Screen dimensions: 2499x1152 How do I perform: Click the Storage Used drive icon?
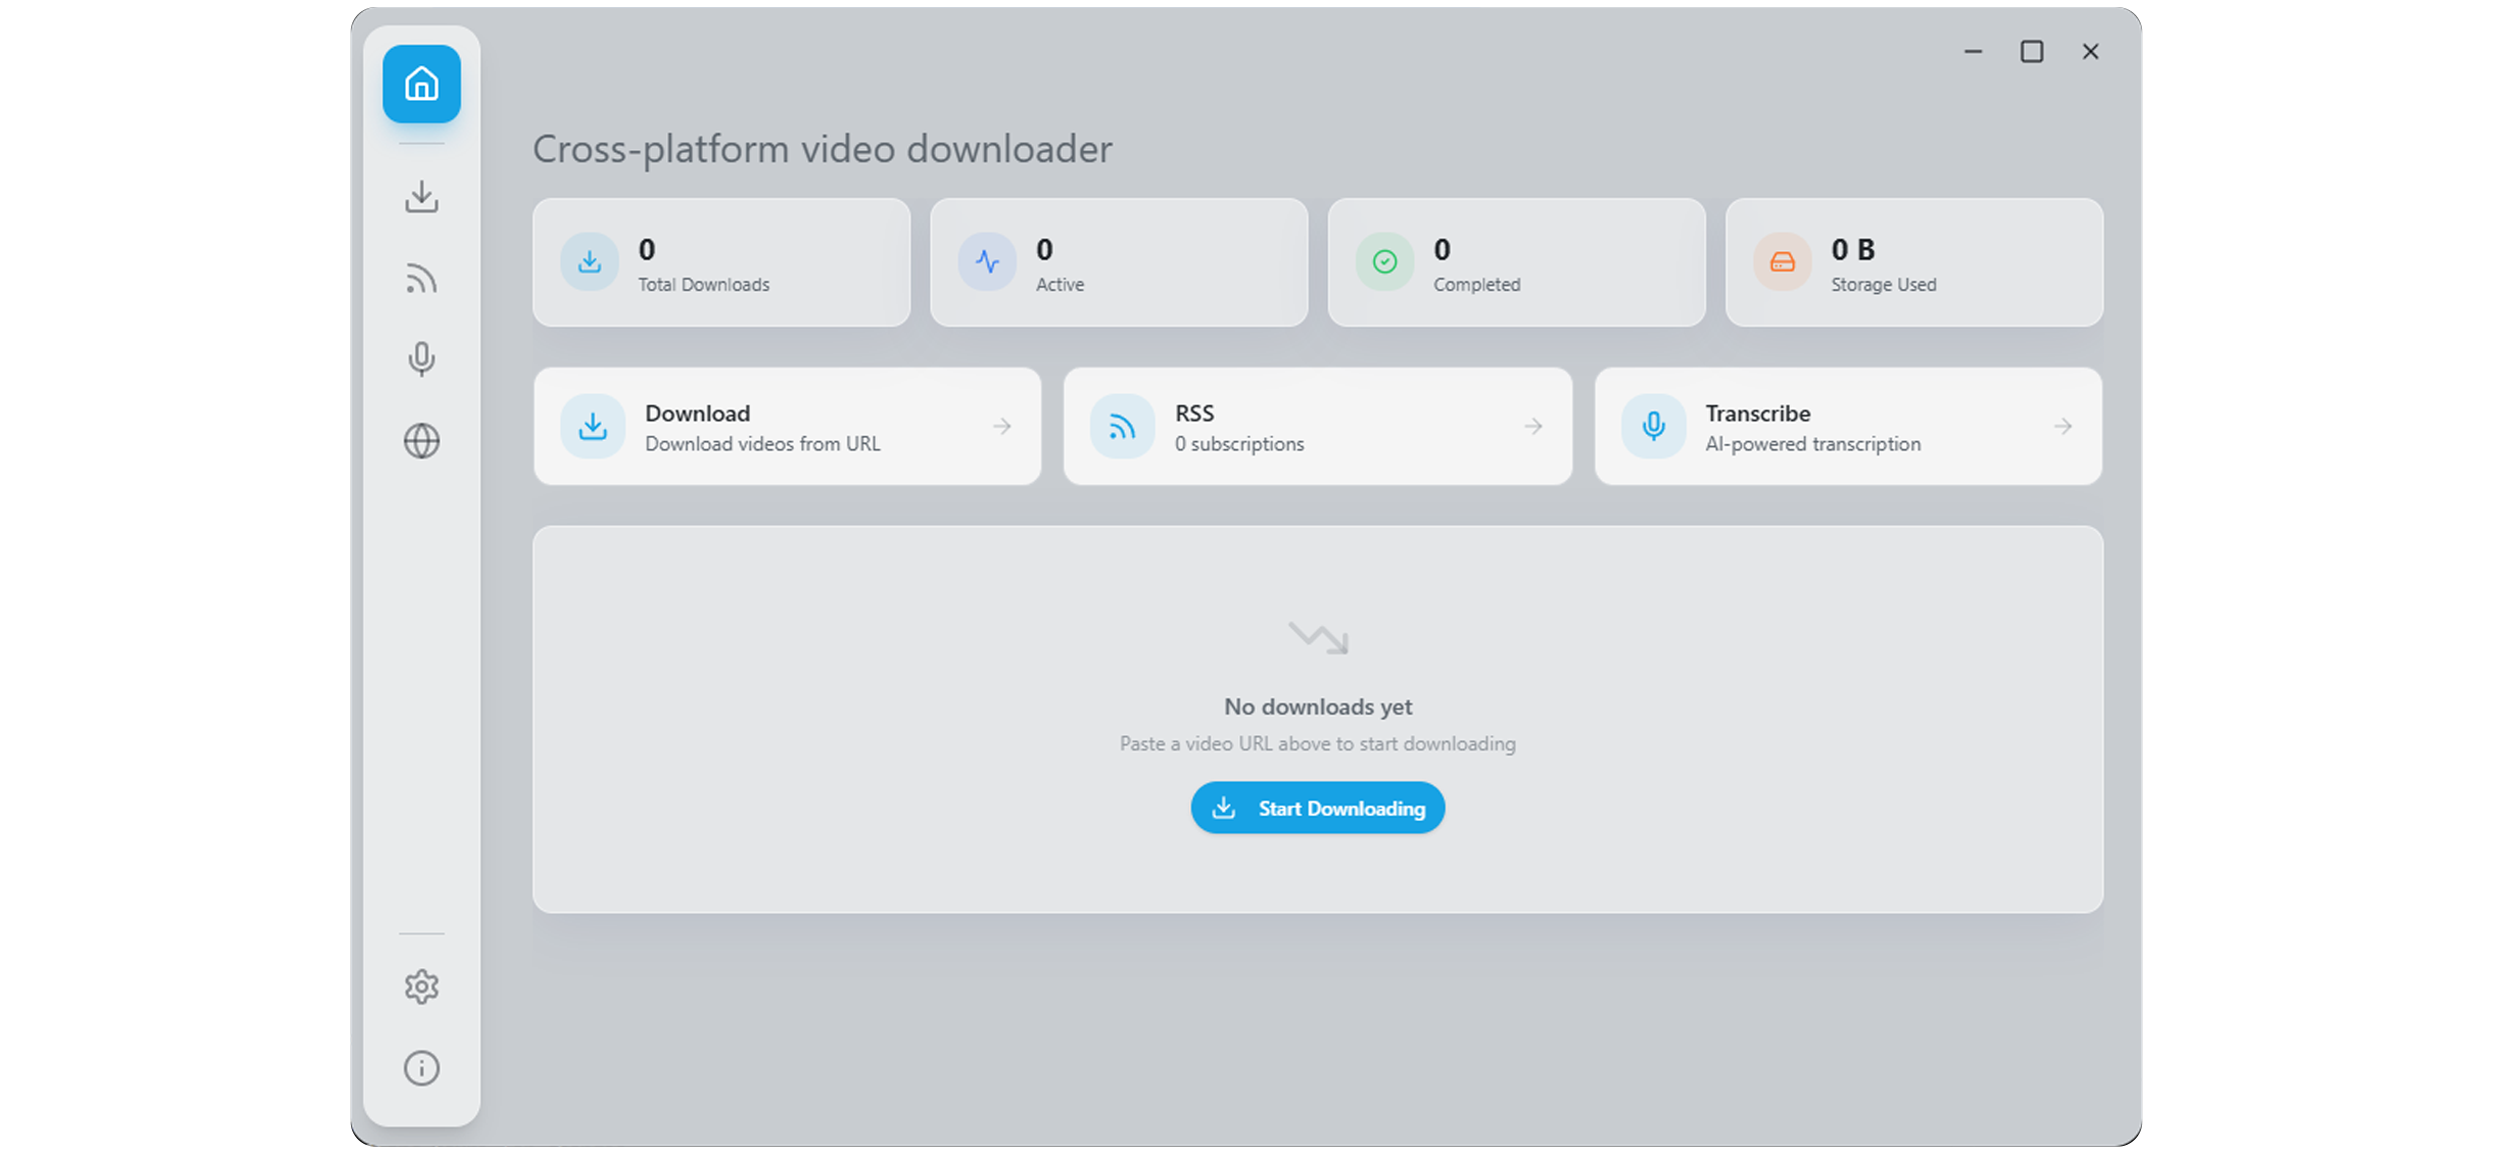tap(1782, 262)
